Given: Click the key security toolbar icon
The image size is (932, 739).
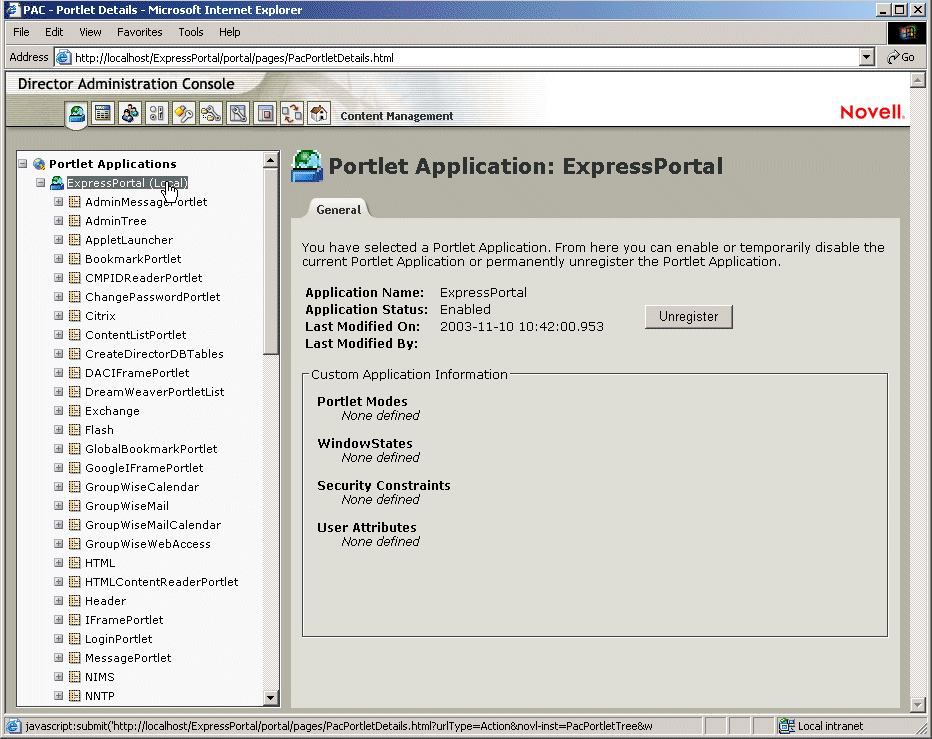Looking at the screenshot, I should 183,114.
